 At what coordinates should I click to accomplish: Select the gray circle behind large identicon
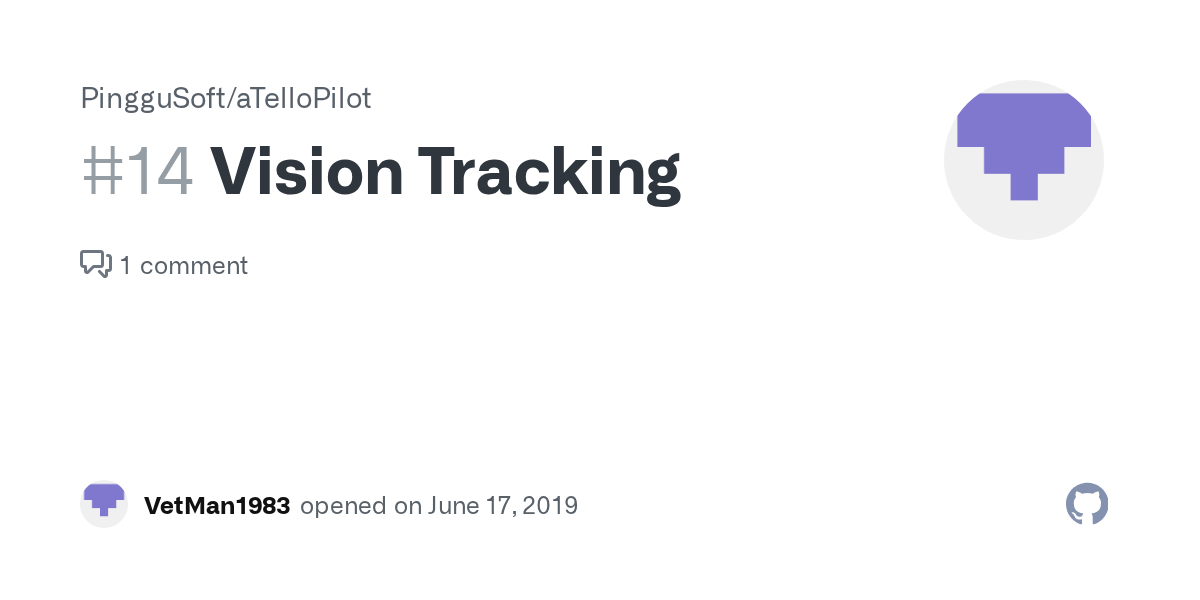point(1024,160)
